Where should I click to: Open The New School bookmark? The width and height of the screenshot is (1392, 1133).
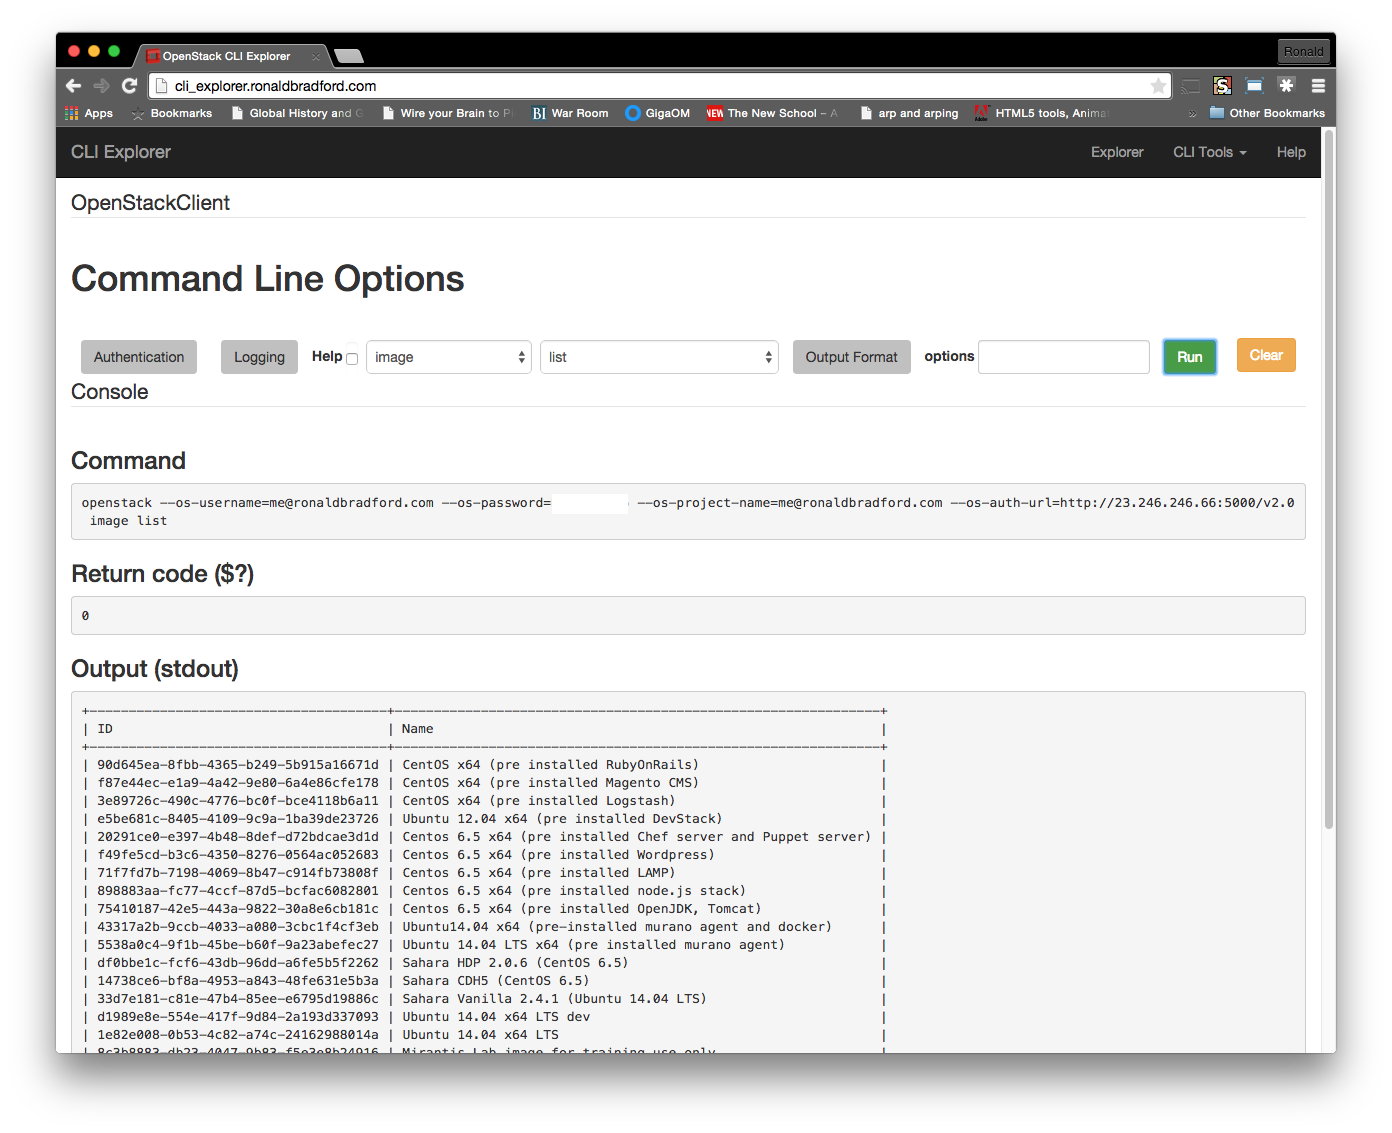click(772, 113)
